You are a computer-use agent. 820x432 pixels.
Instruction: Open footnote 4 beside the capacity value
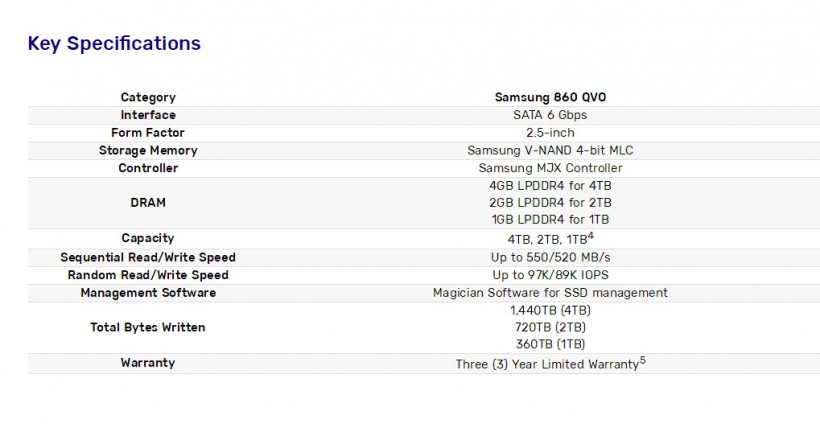pos(591,235)
